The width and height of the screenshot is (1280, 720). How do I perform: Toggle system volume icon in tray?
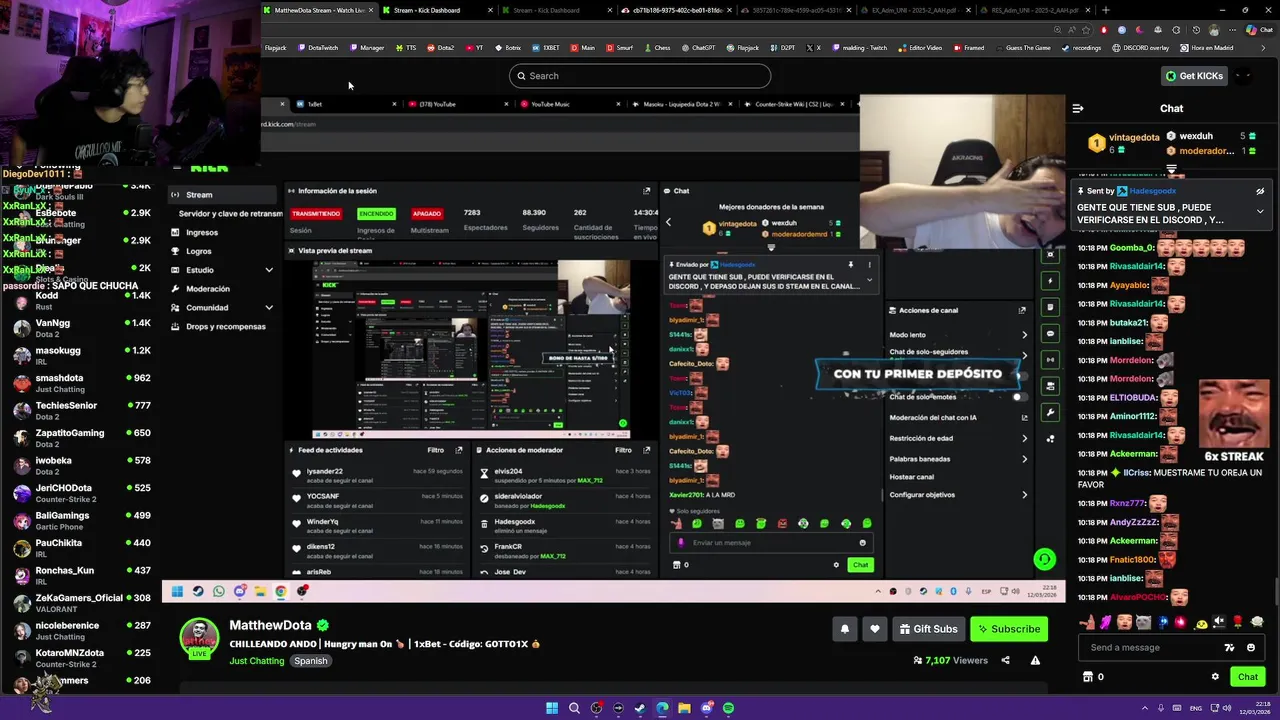pyautogui.click(x=1227, y=708)
